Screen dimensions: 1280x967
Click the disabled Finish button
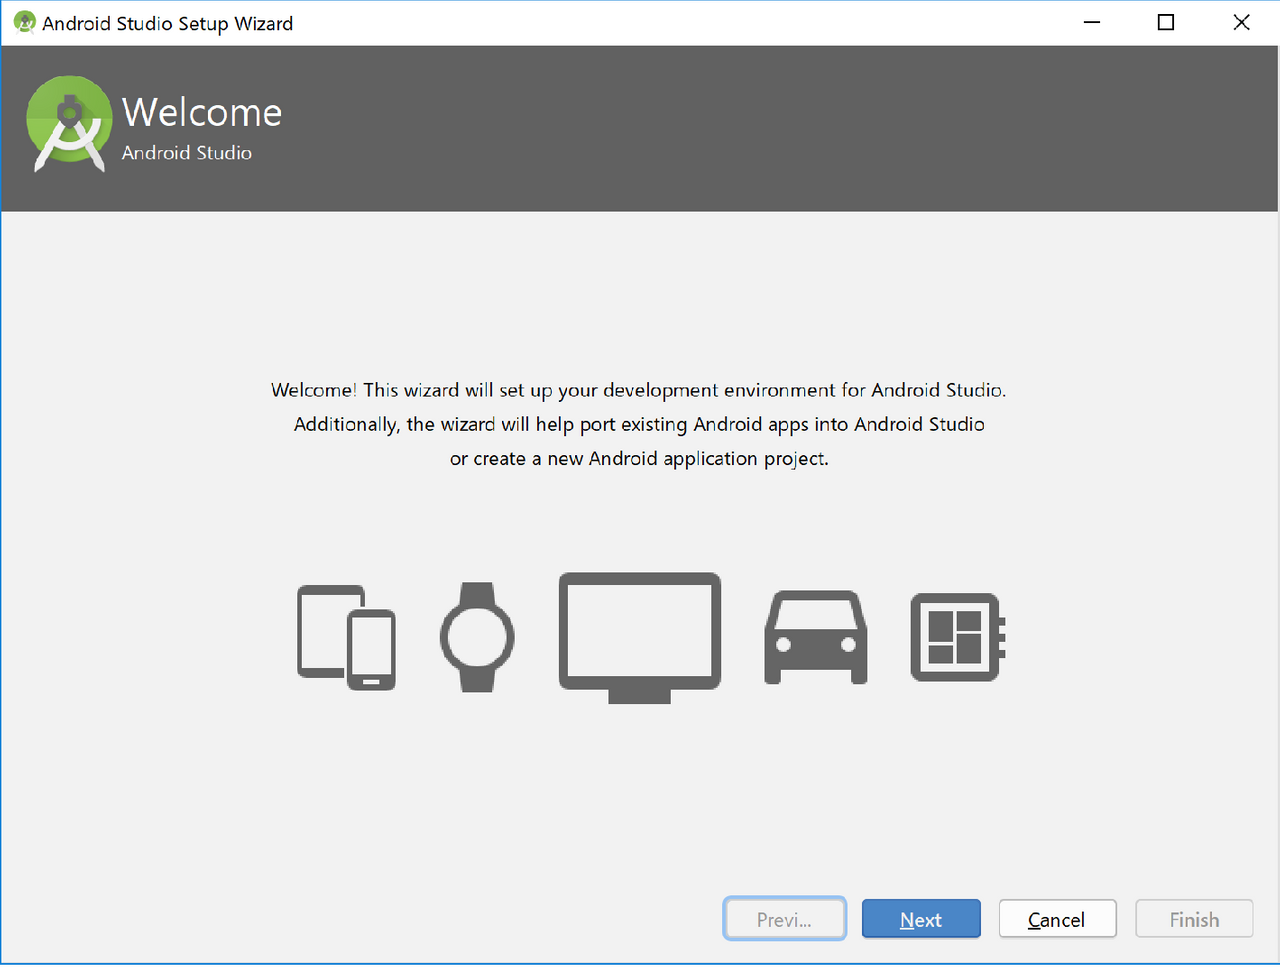click(x=1194, y=919)
